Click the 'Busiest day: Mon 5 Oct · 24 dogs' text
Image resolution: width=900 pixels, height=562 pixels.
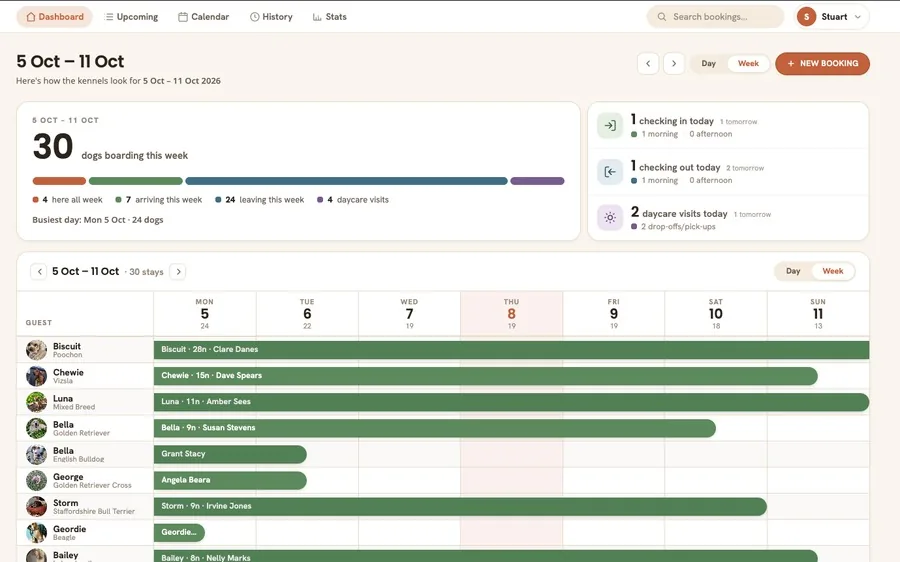98,220
